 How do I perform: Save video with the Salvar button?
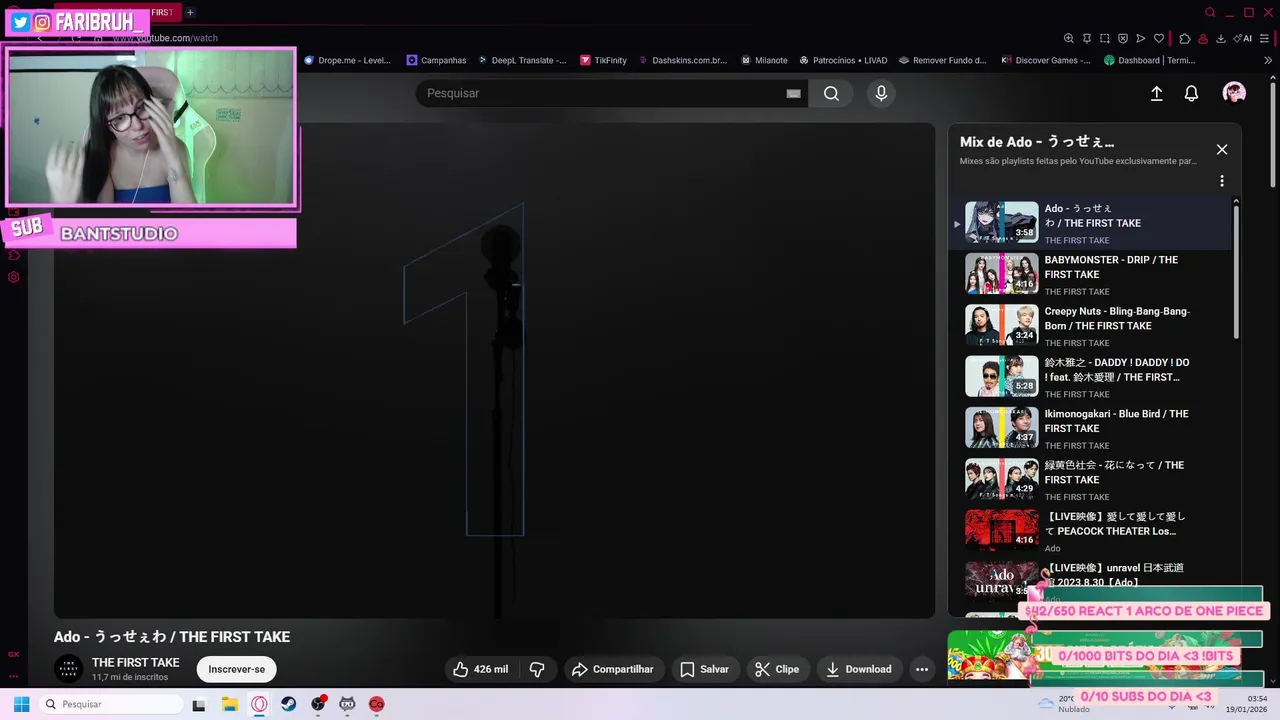pyautogui.click(x=705, y=669)
